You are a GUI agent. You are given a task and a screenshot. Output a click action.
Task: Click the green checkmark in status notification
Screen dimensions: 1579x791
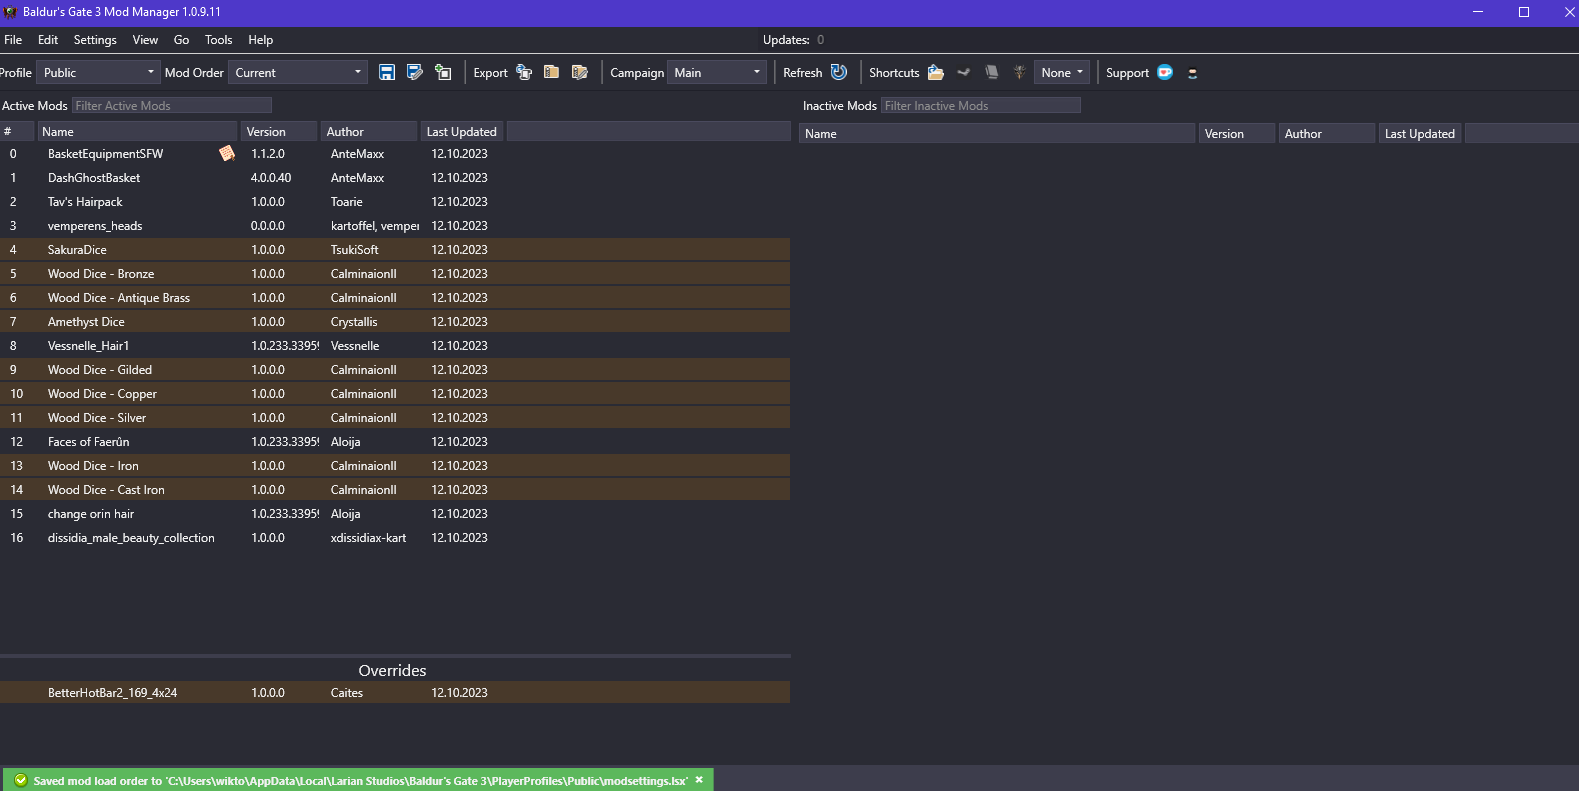(20, 780)
